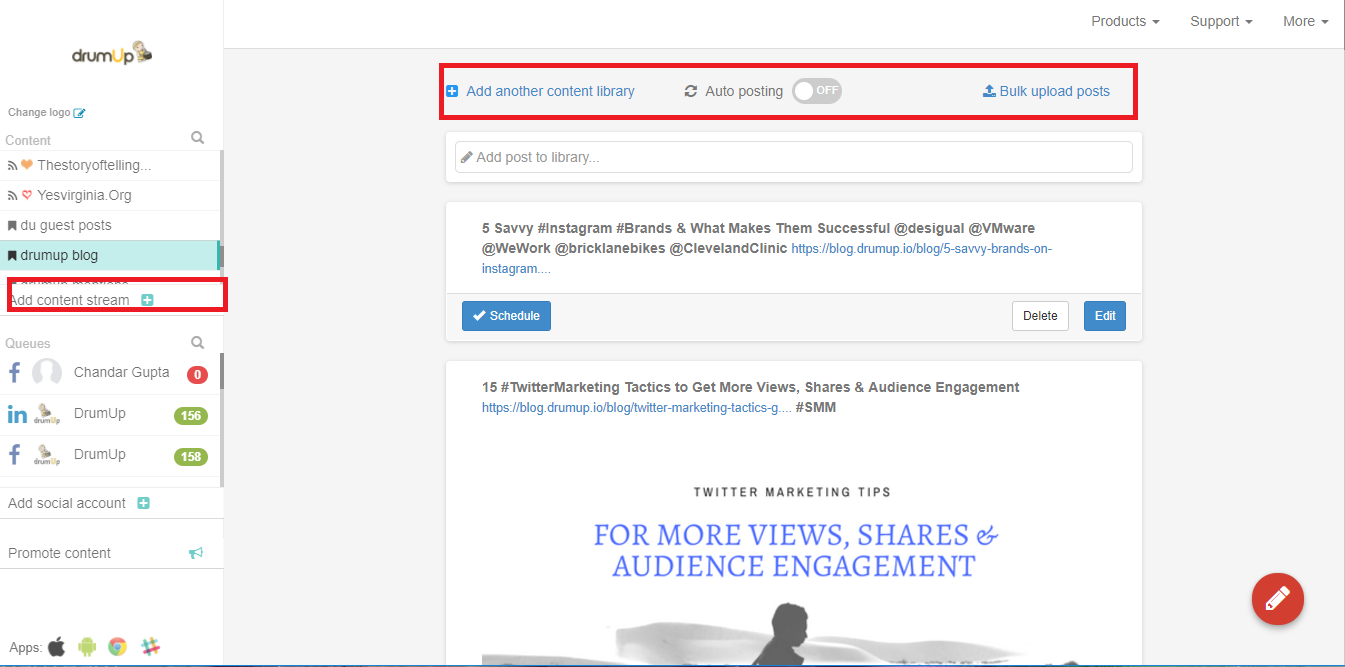This screenshot has width=1345, height=667.
Task: Open Chandar Gupta queue
Action: click(x=110, y=373)
